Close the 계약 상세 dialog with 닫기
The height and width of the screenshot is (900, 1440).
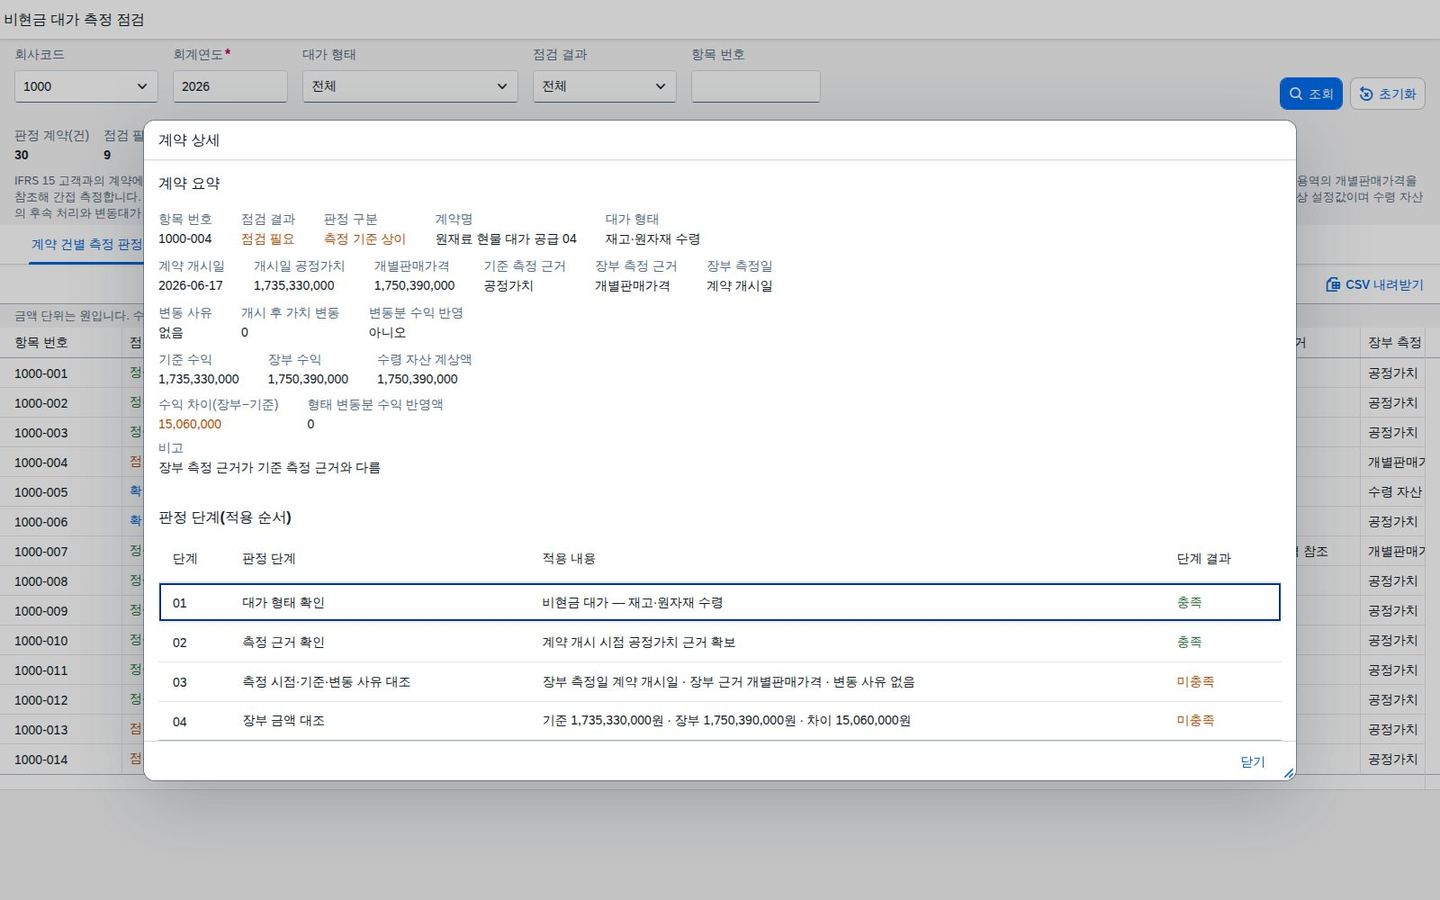pos(1253,762)
